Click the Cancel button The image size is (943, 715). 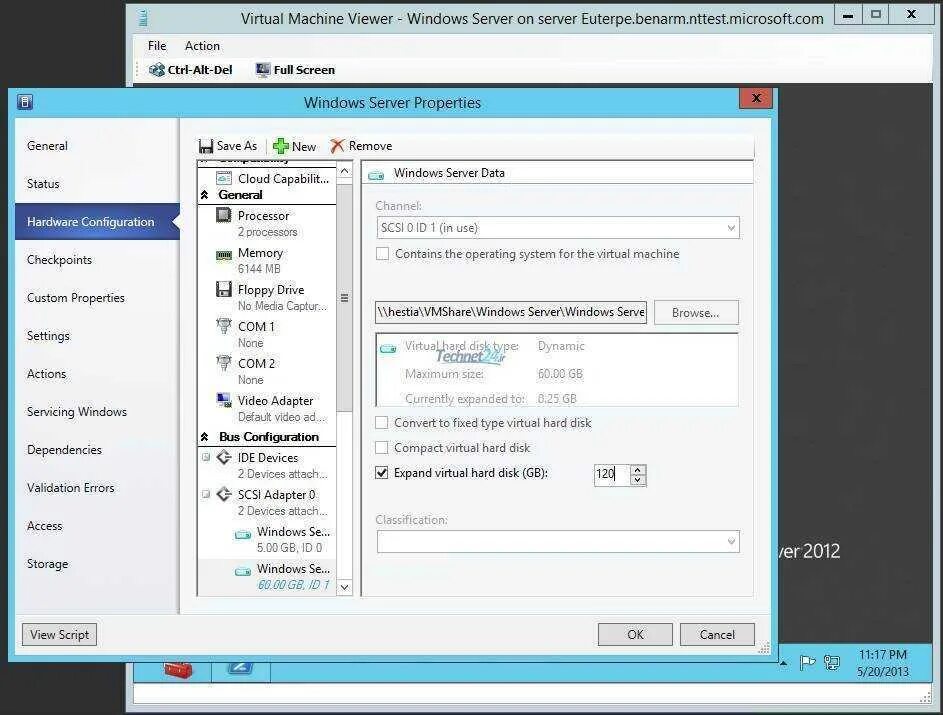click(x=717, y=634)
